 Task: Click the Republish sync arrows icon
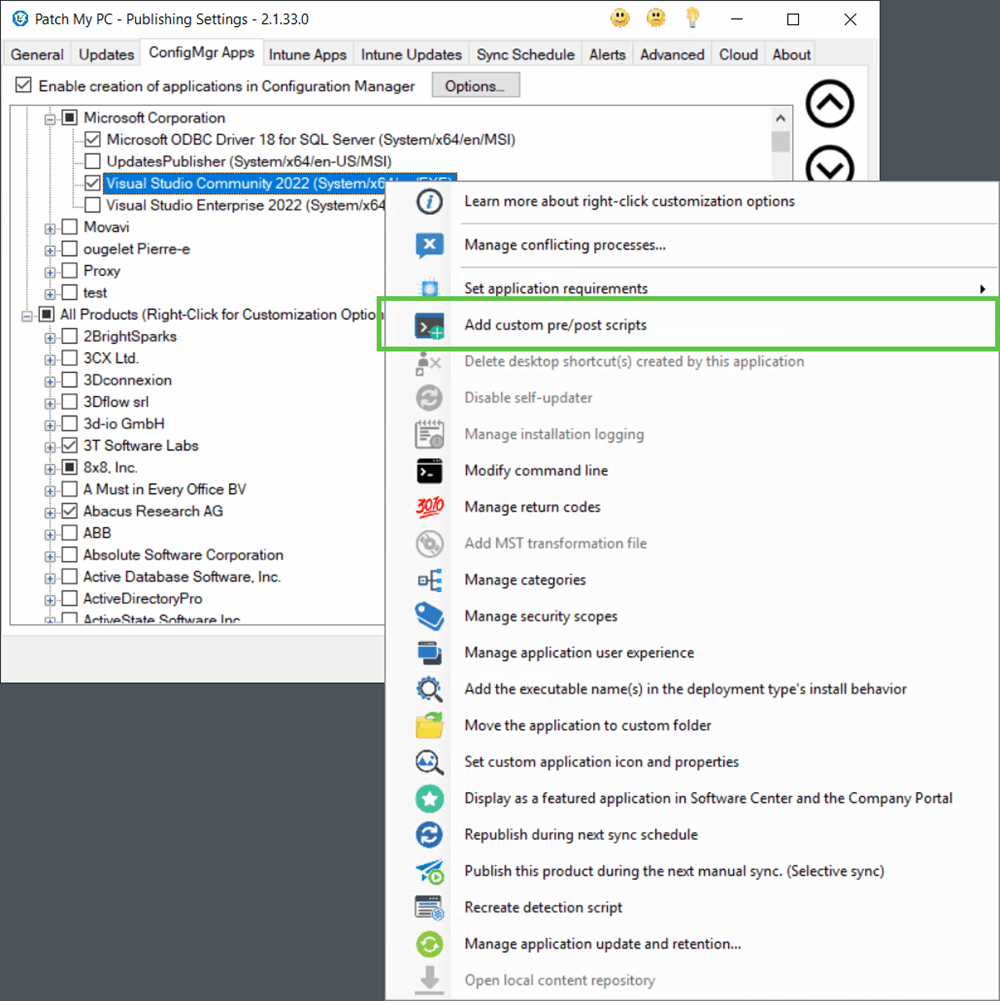coord(429,835)
